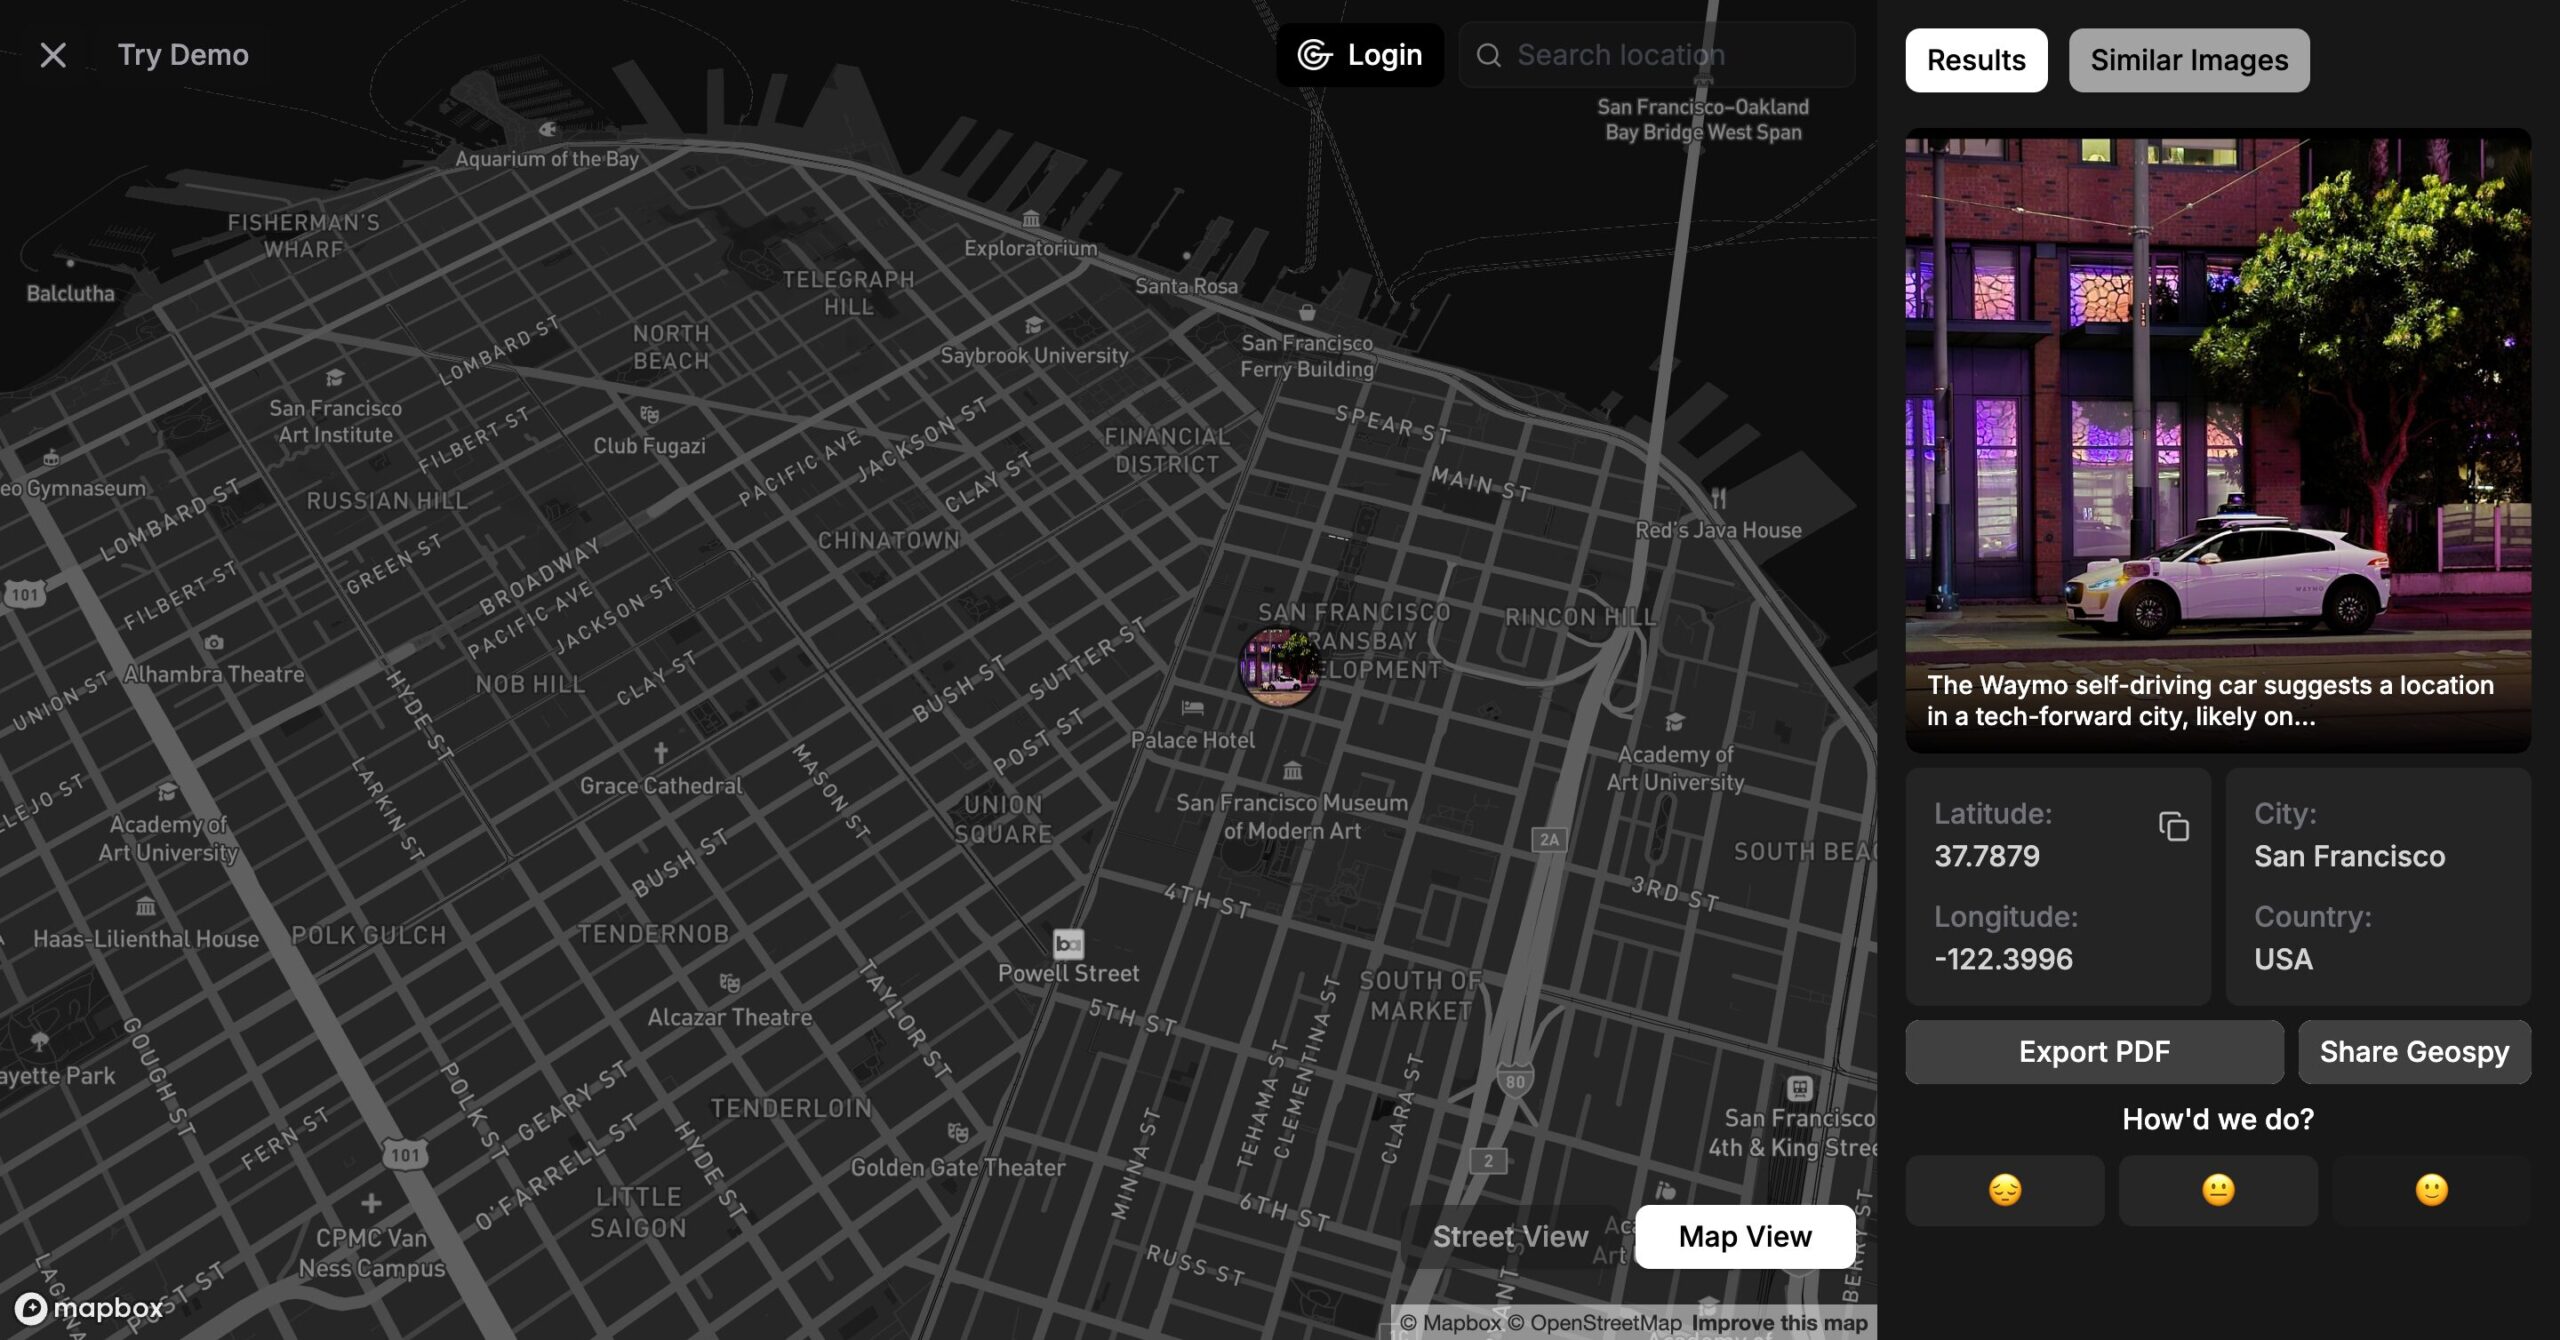The height and width of the screenshot is (1340, 2560).
Task: Click the Mapbox logo in map corner
Action: point(88,1308)
